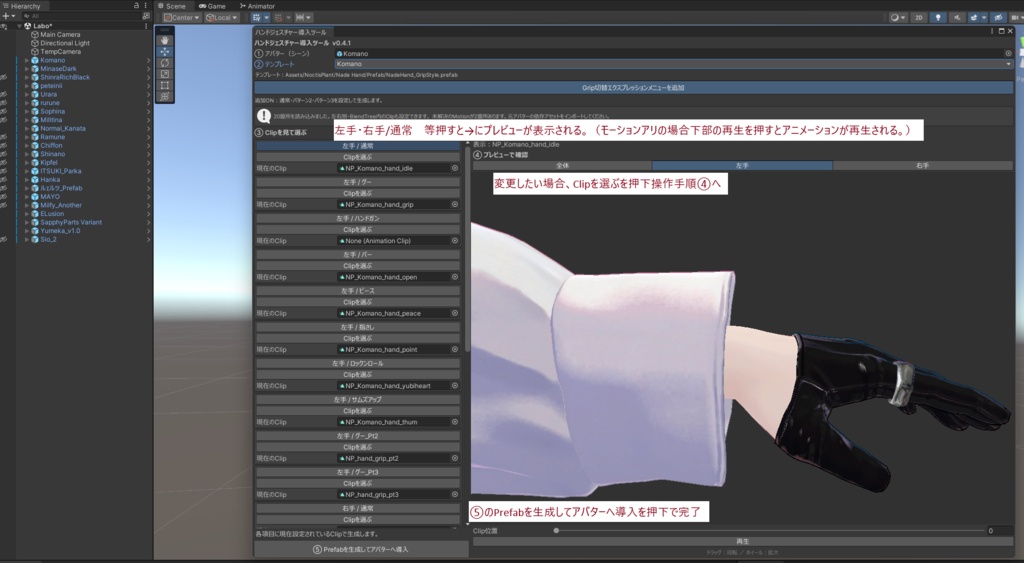Viewport: 1024px width, 563px height.
Task: Toggle visibility icon for ShinraRichBlack
Action: [4, 77]
